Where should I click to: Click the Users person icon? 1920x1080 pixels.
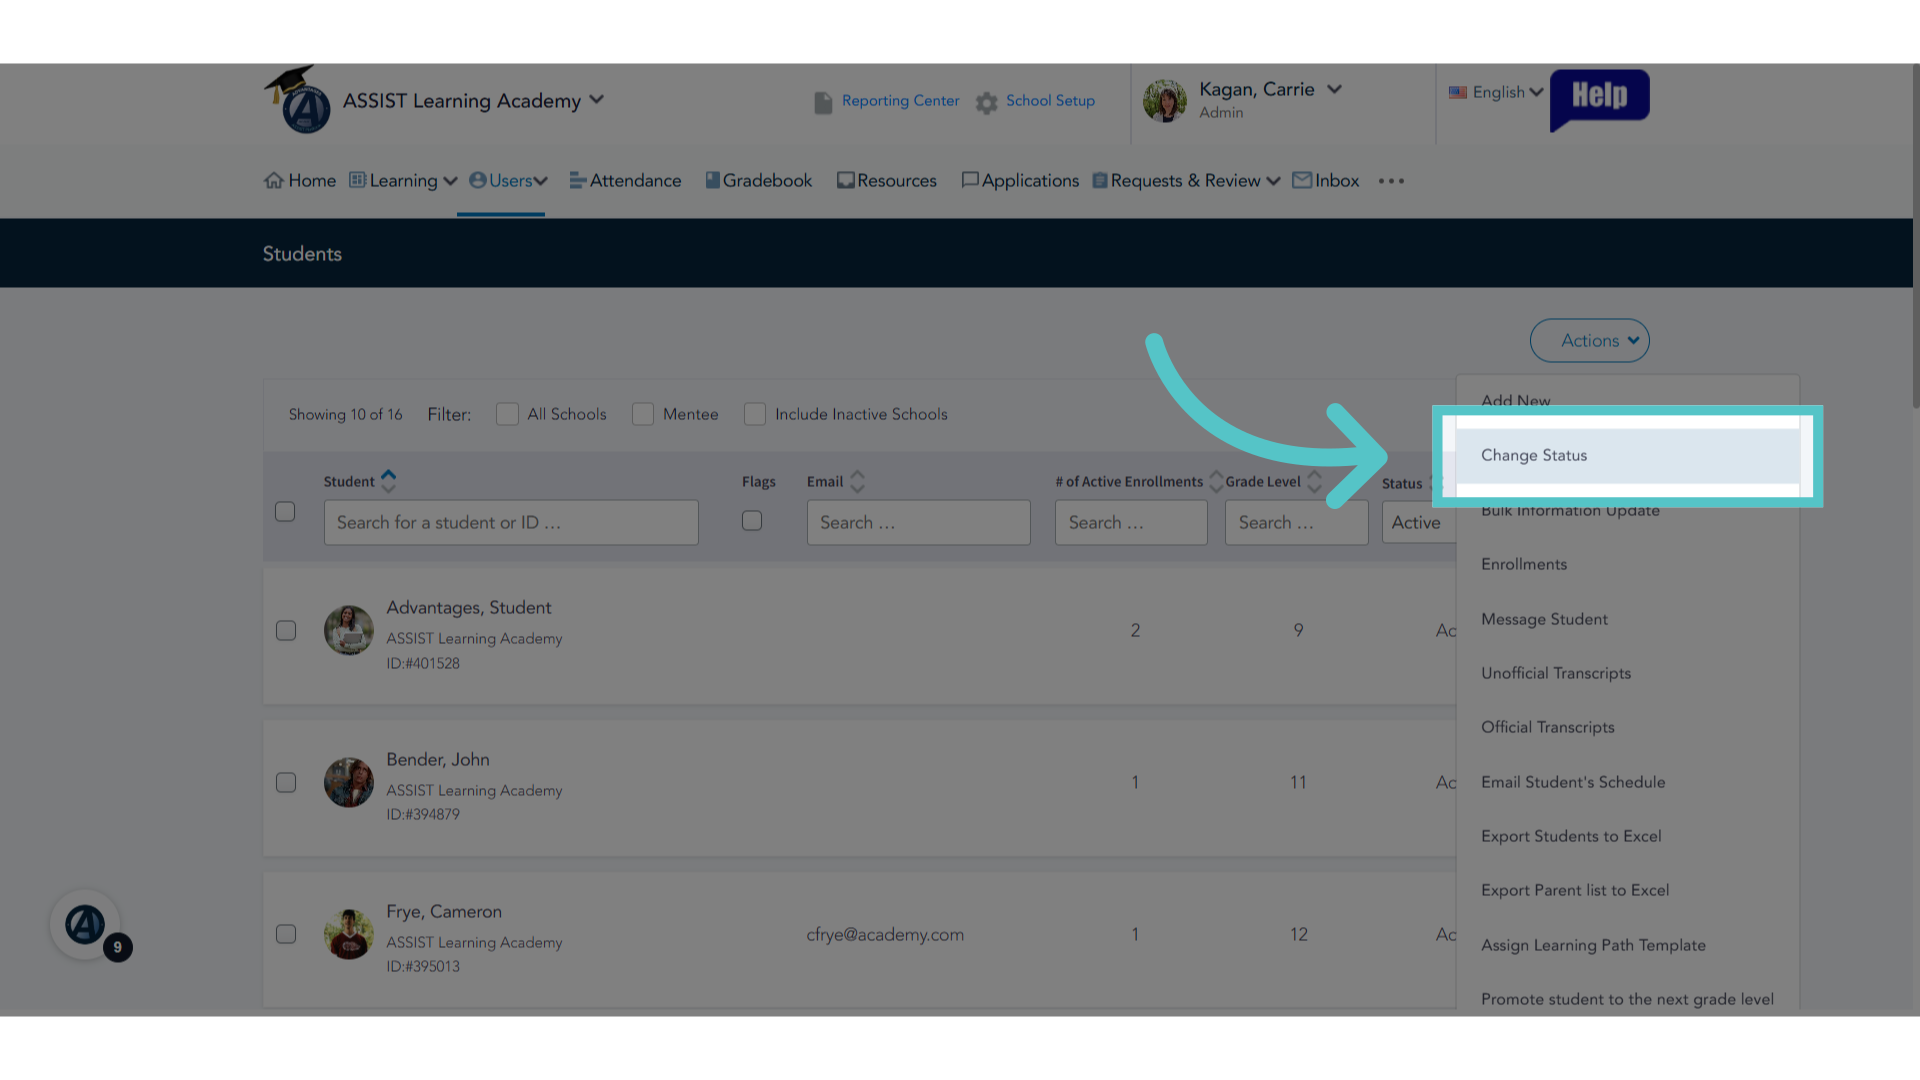[478, 180]
